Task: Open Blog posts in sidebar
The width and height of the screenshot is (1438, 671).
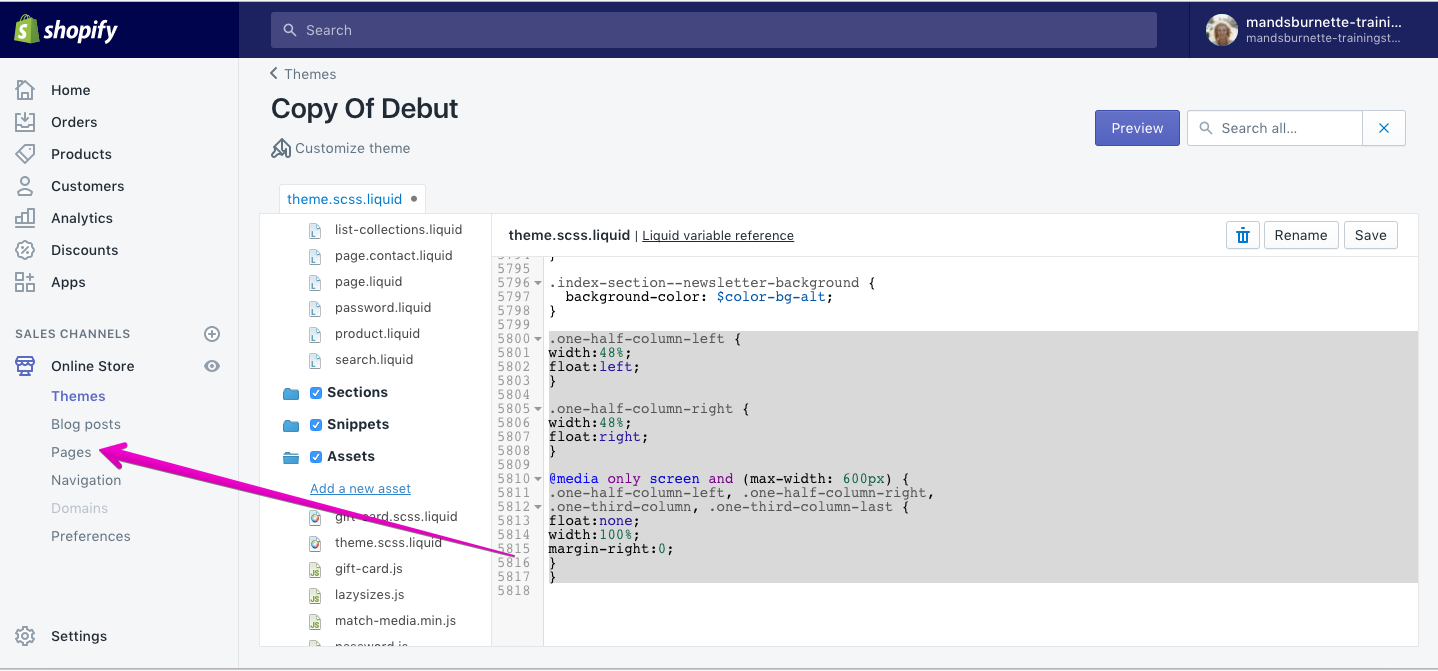Action: coord(86,424)
